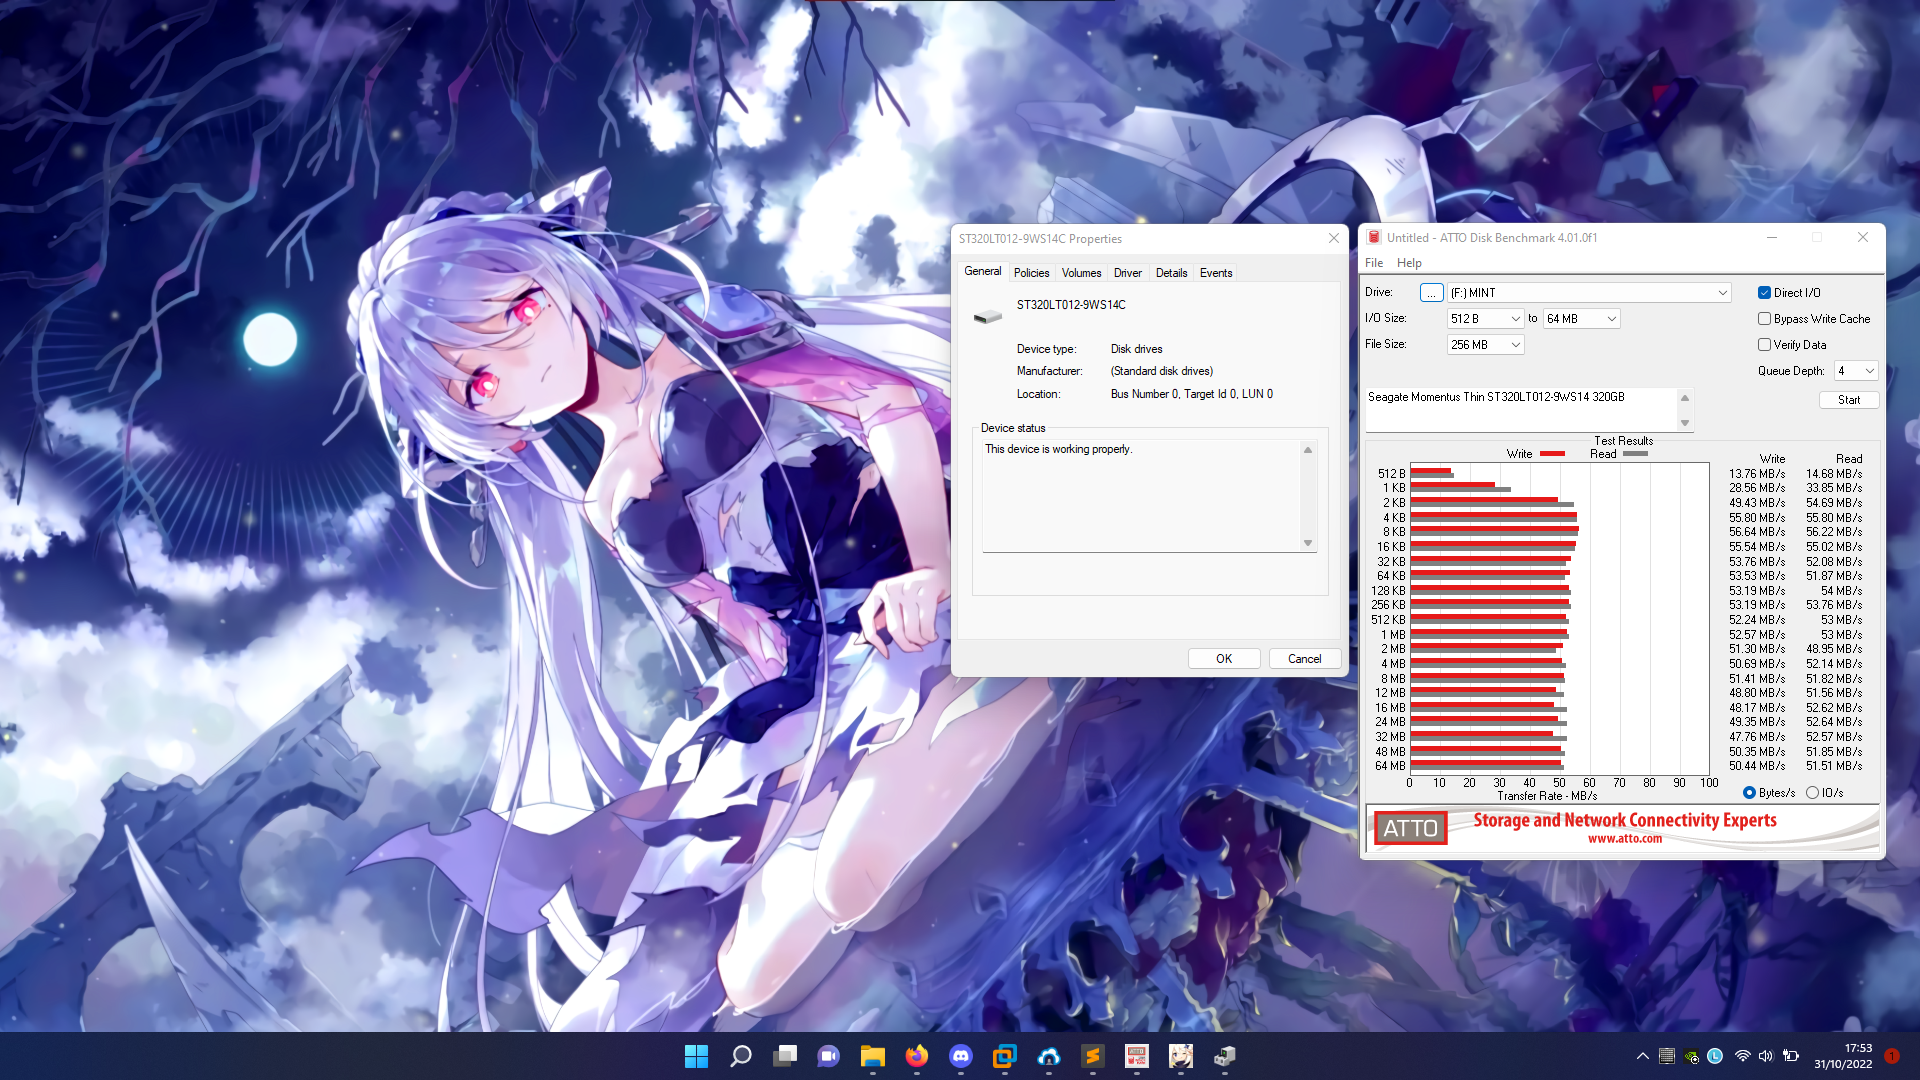This screenshot has height=1080, width=1920.
Task: Open Discord from the taskbar
Action: click(961, 1056)
